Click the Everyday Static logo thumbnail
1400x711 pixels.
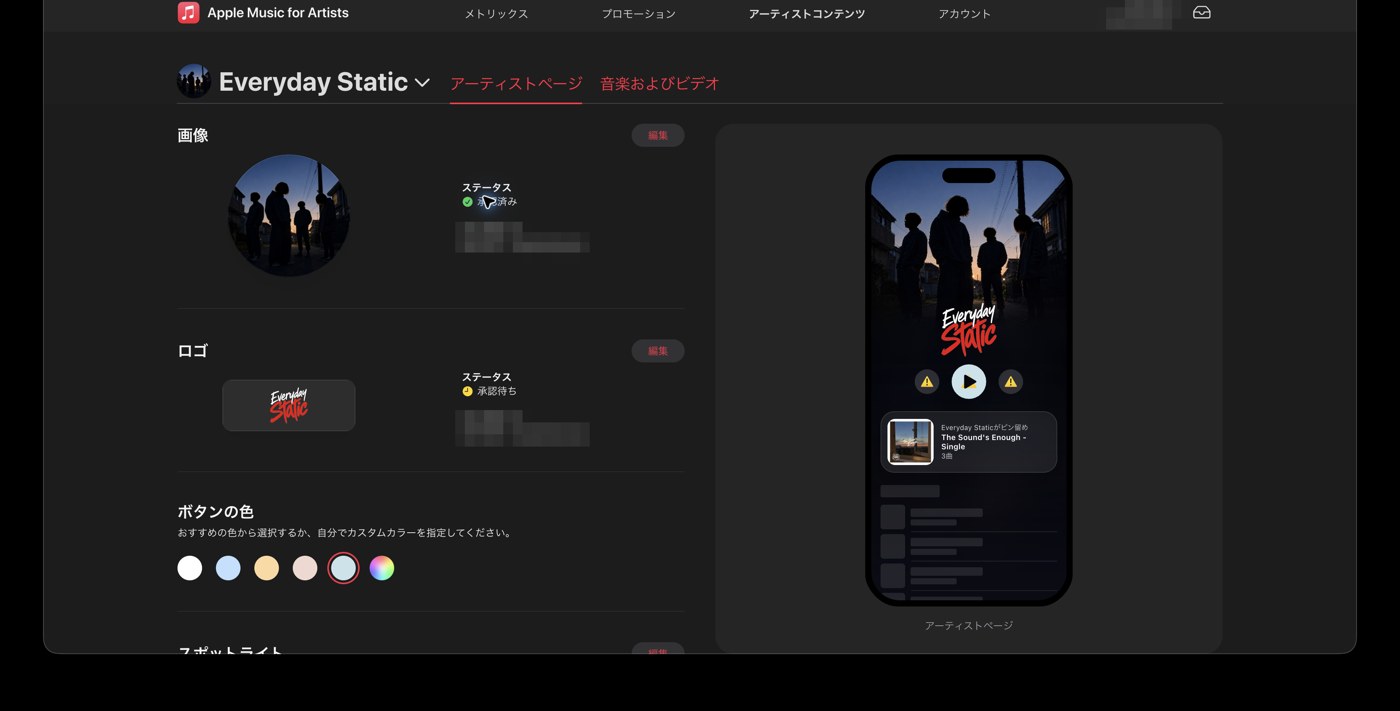[289, 405]
